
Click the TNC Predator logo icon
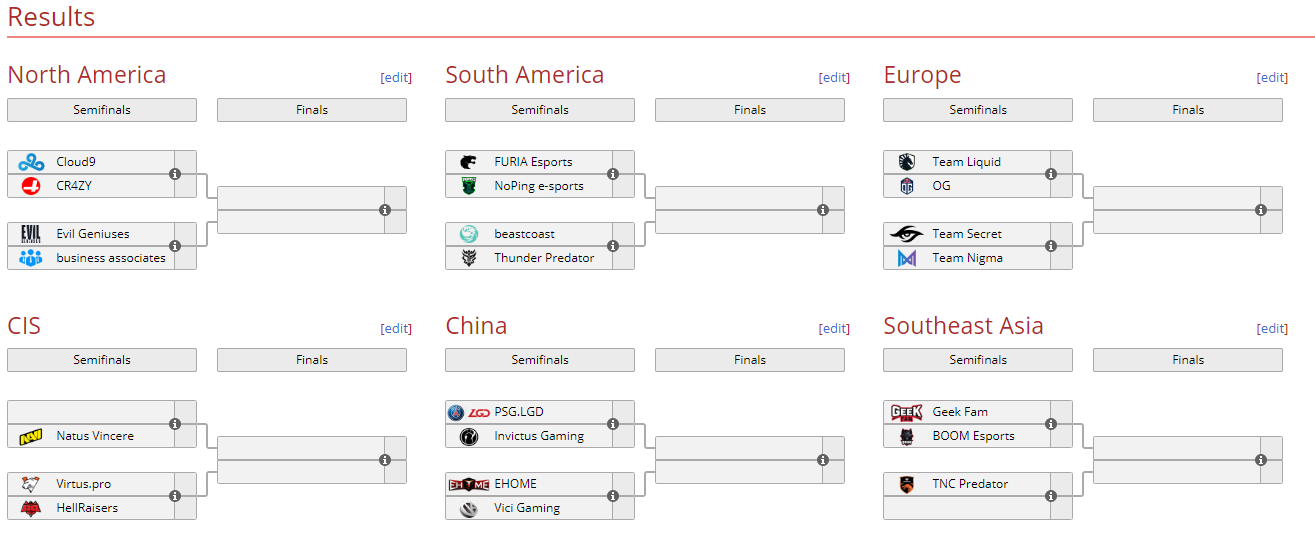(907, 484)
